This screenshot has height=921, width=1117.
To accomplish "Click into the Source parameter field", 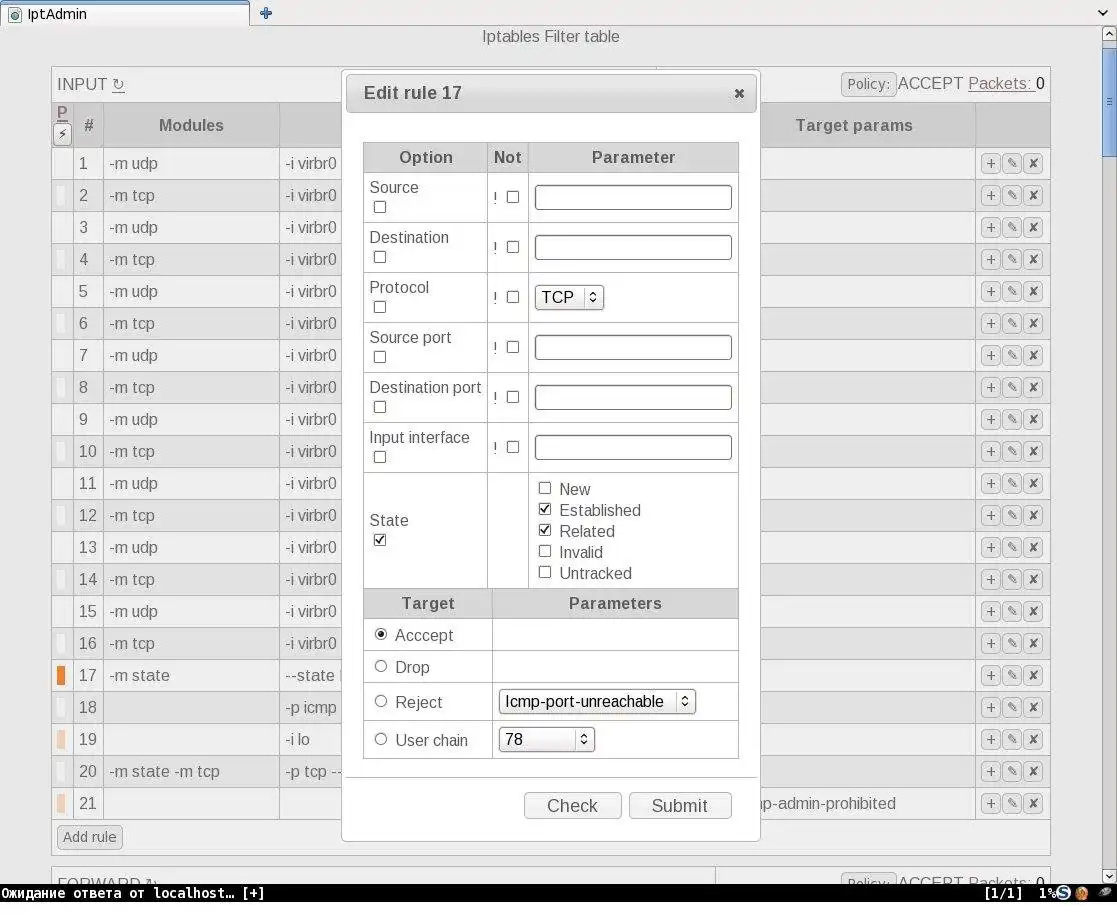I will point(633,197).
